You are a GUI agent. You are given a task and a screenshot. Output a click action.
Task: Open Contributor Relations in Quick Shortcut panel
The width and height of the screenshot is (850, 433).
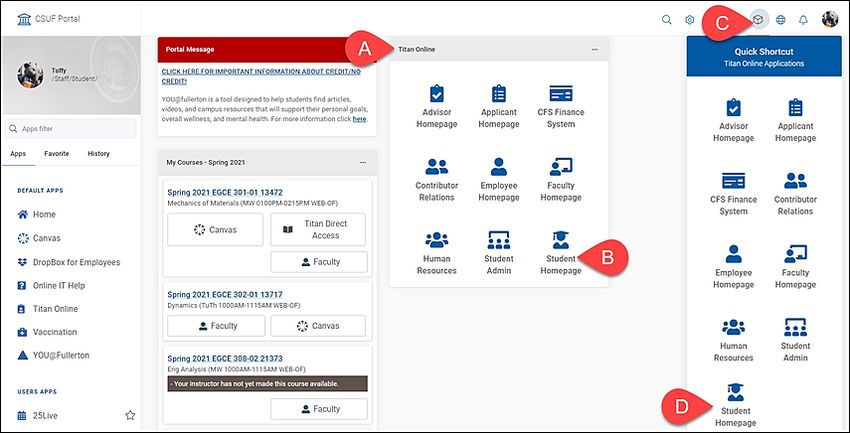click(795, 193)
